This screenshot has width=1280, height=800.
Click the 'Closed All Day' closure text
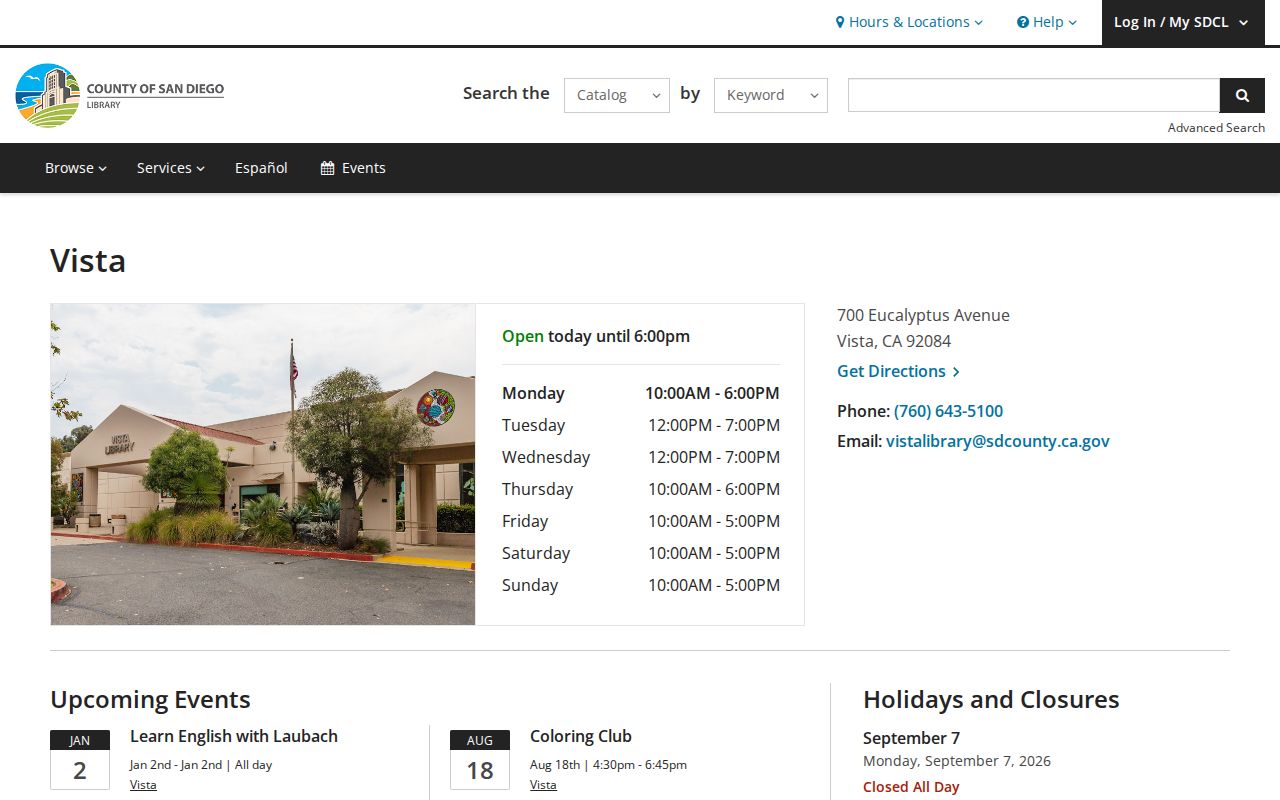[x=911, y=787]
